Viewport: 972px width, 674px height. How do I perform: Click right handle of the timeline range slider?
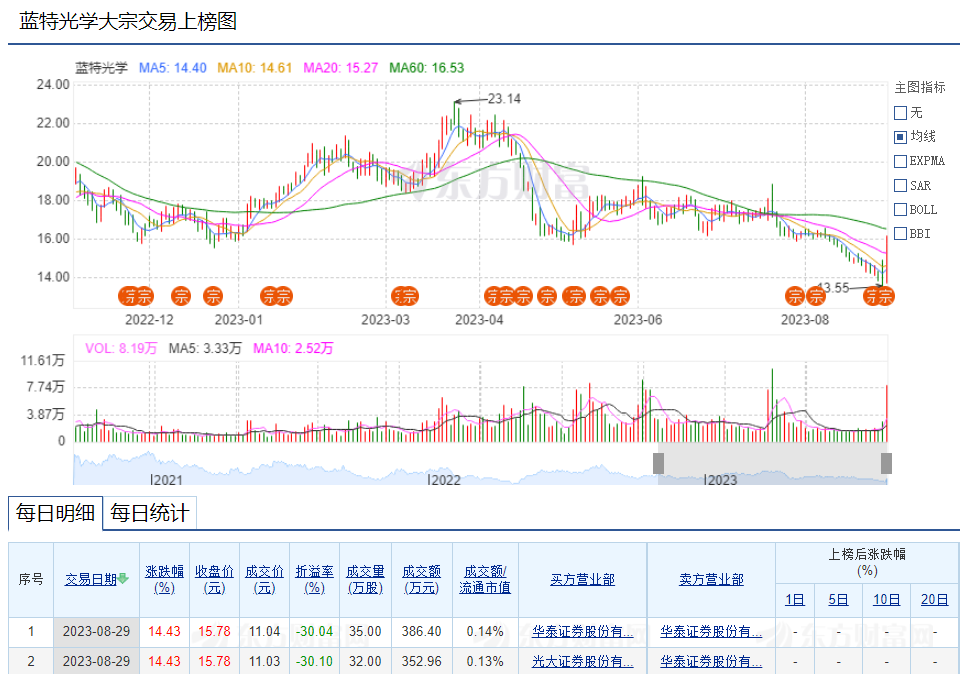click(x=886, y=463)
